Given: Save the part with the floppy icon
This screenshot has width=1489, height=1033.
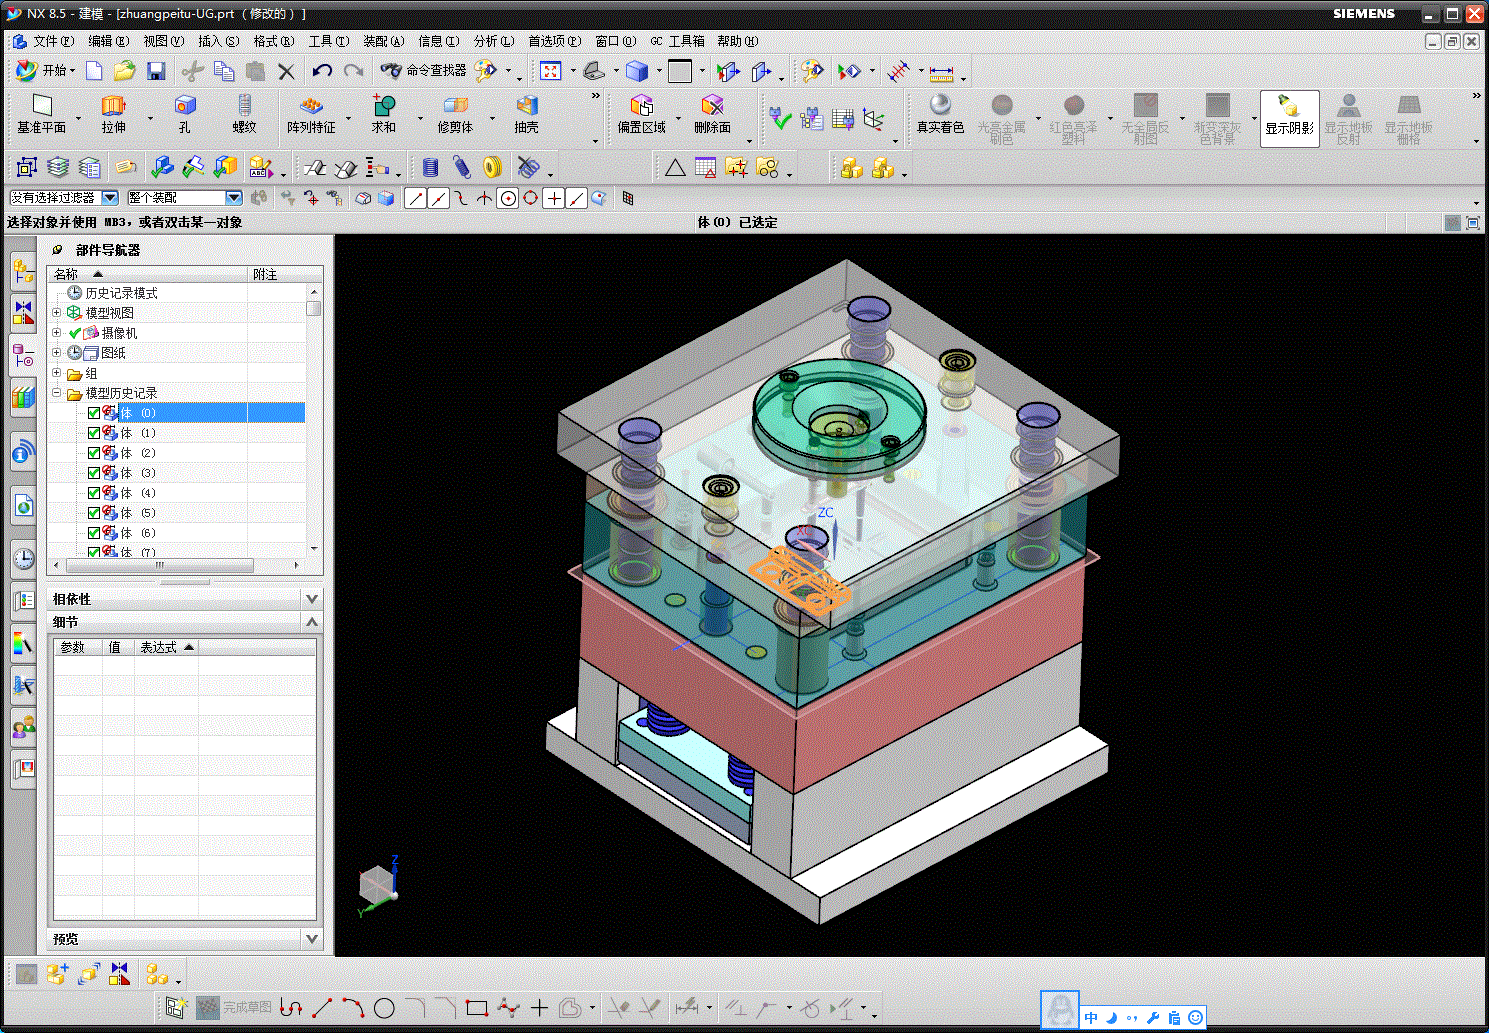Looking at the screenshot, I should click(x=156, y=70).
